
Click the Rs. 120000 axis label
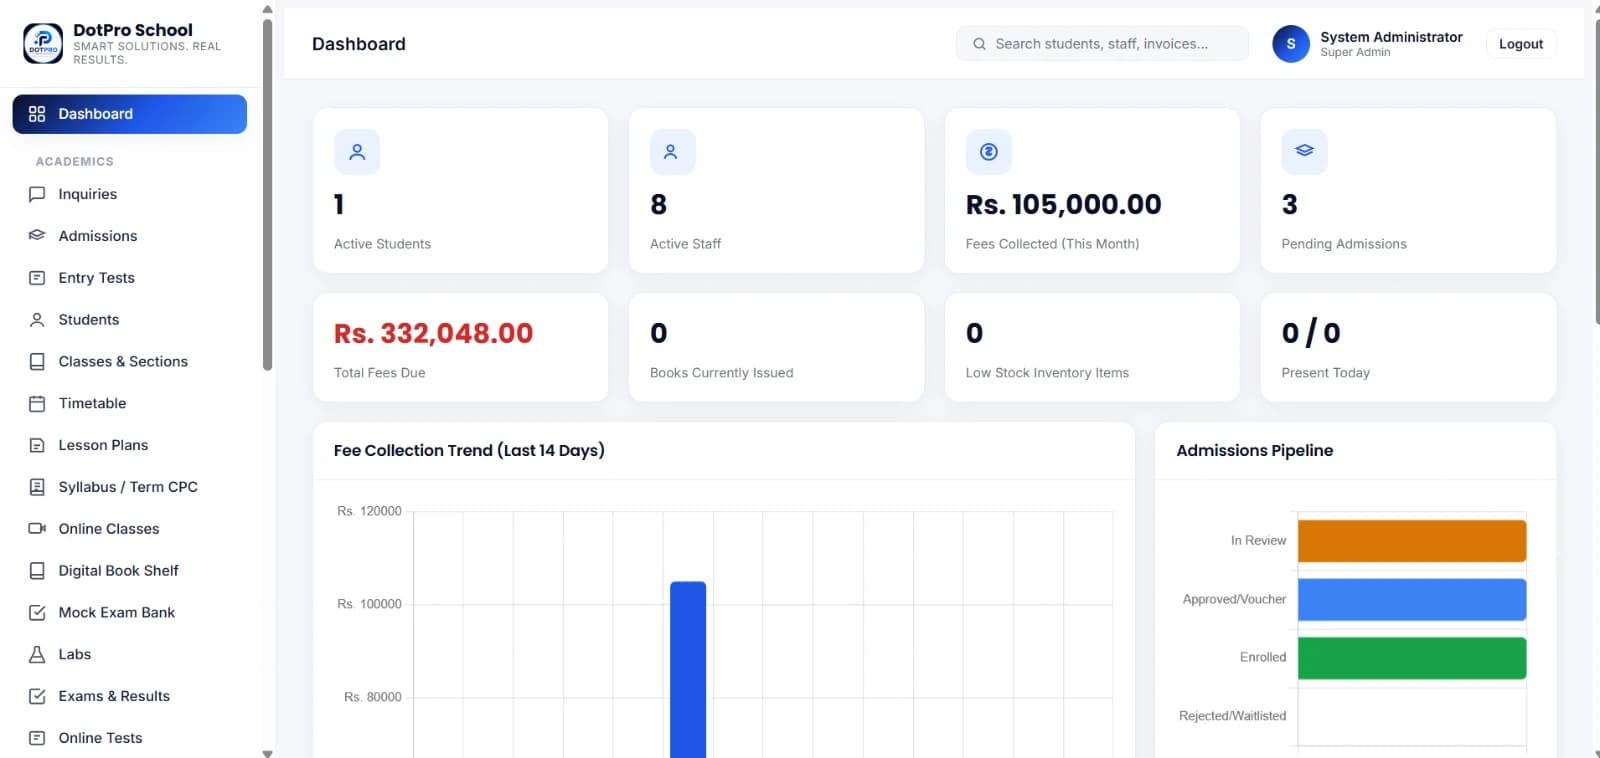(369, 511)
